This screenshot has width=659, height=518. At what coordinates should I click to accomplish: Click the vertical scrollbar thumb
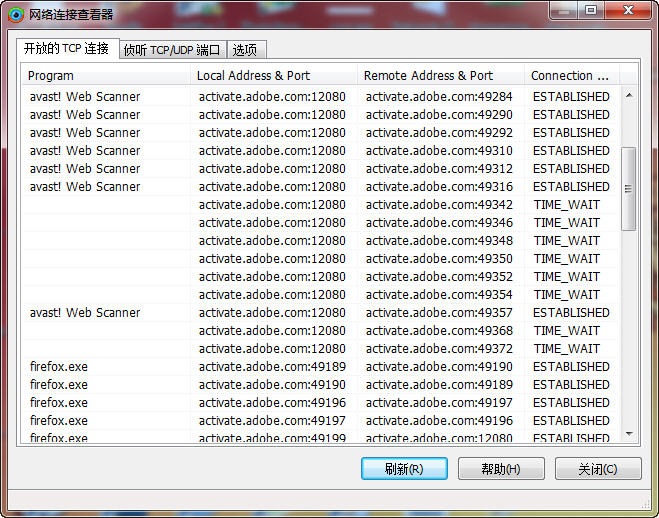tap(629, 189)
